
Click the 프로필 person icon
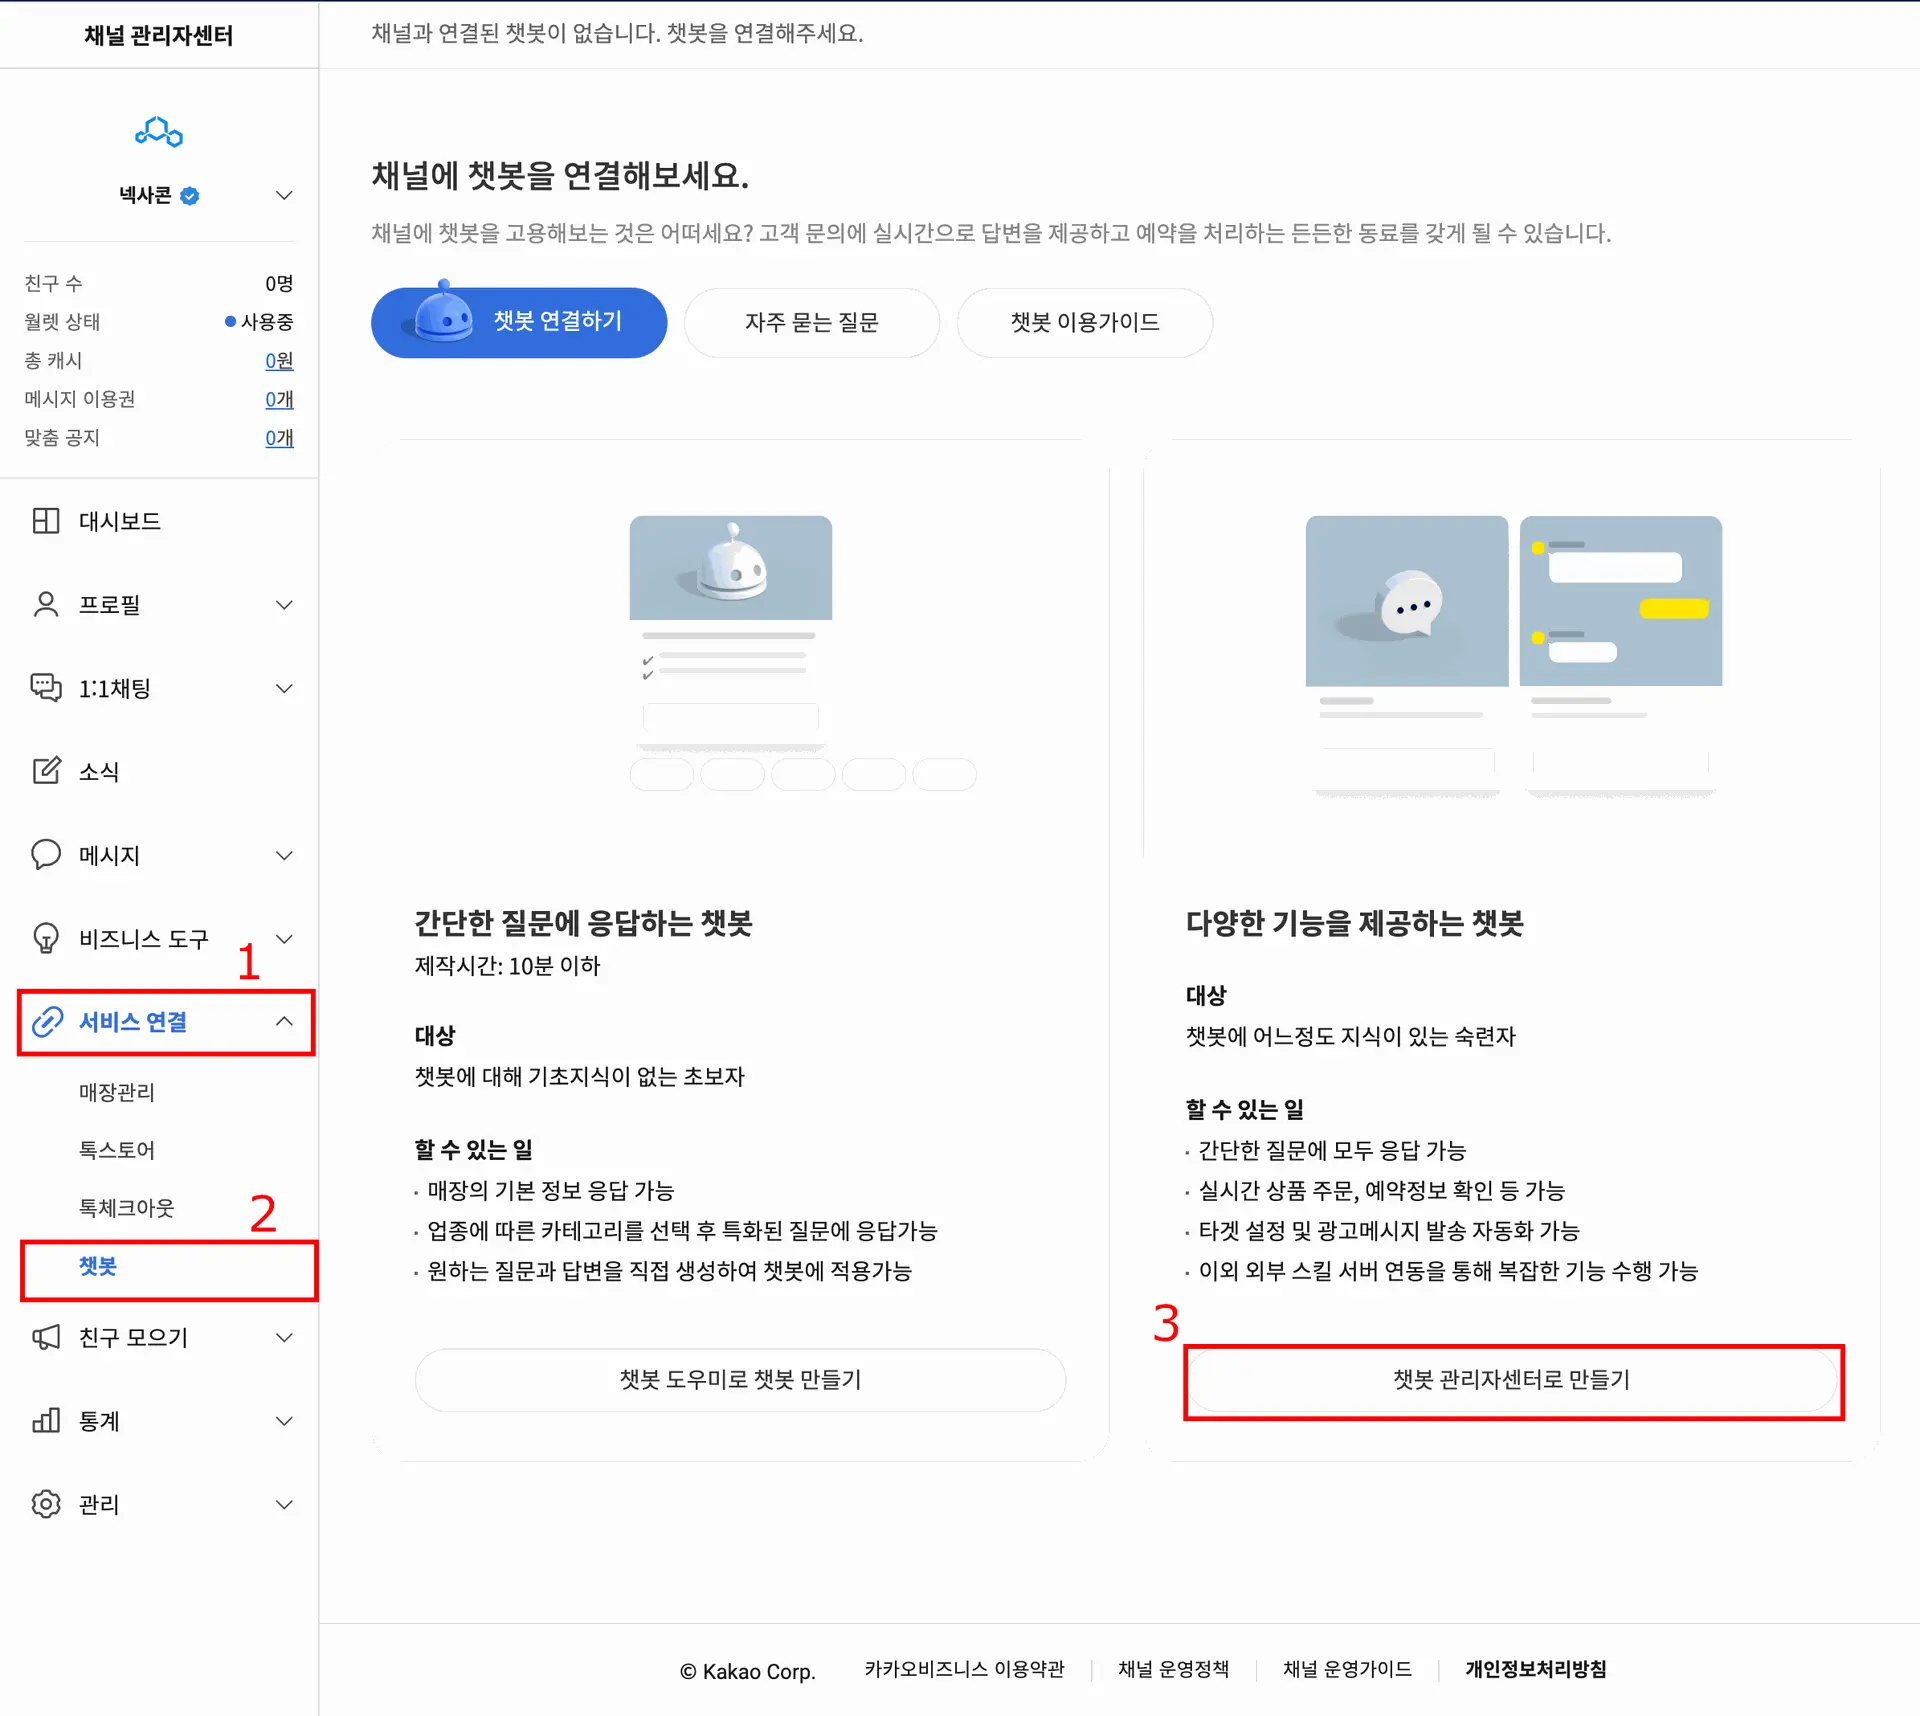[x=46, y=604]
